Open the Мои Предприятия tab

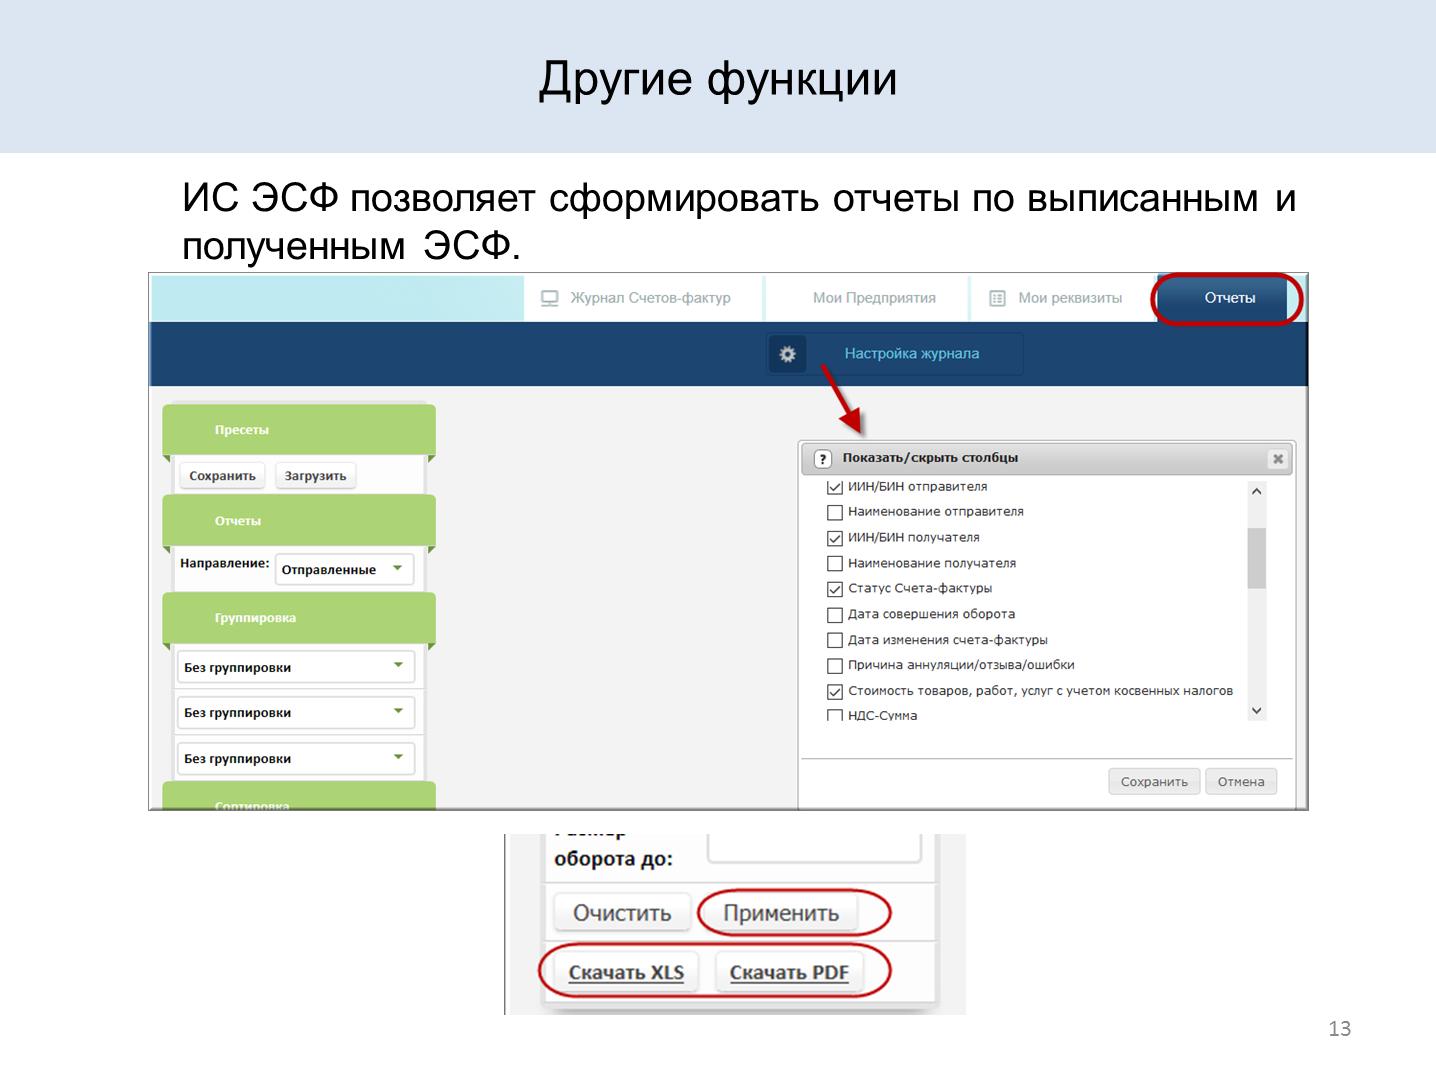tap(873, 298)
